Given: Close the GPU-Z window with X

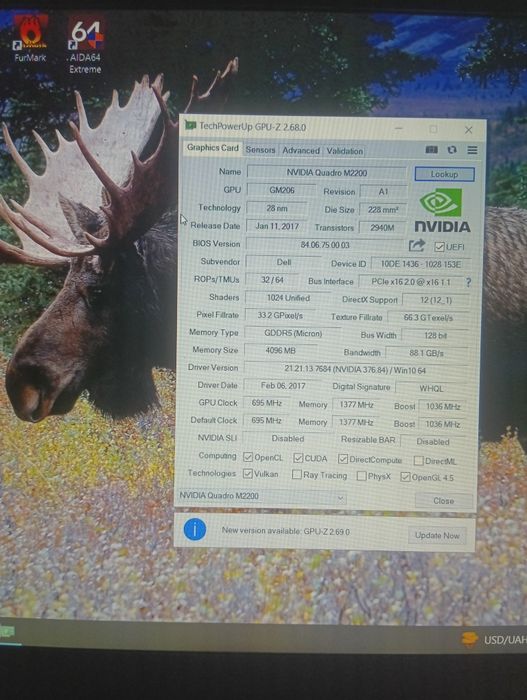Looking at the screenshot, I should click(x=468, y=130).
